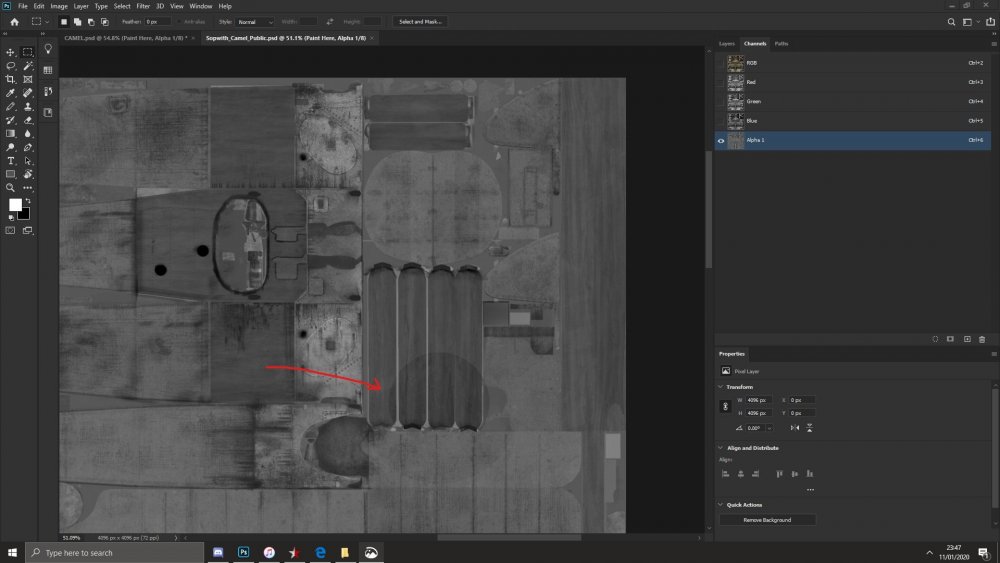
Task: Switch to the Layers tab
Action: point(726,44)
